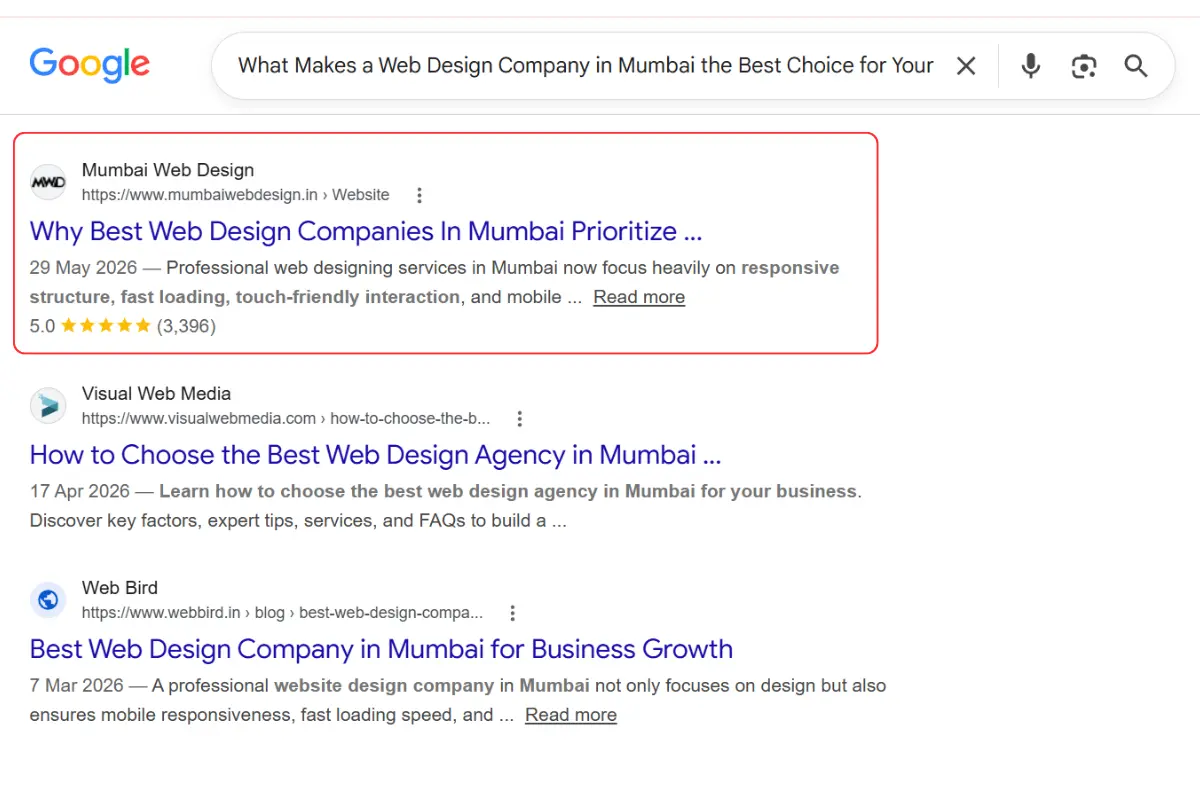Screen dimensions: 1200x800
Task: Open three-dot menu for Visual Web Media result
Action: (519, 419)
